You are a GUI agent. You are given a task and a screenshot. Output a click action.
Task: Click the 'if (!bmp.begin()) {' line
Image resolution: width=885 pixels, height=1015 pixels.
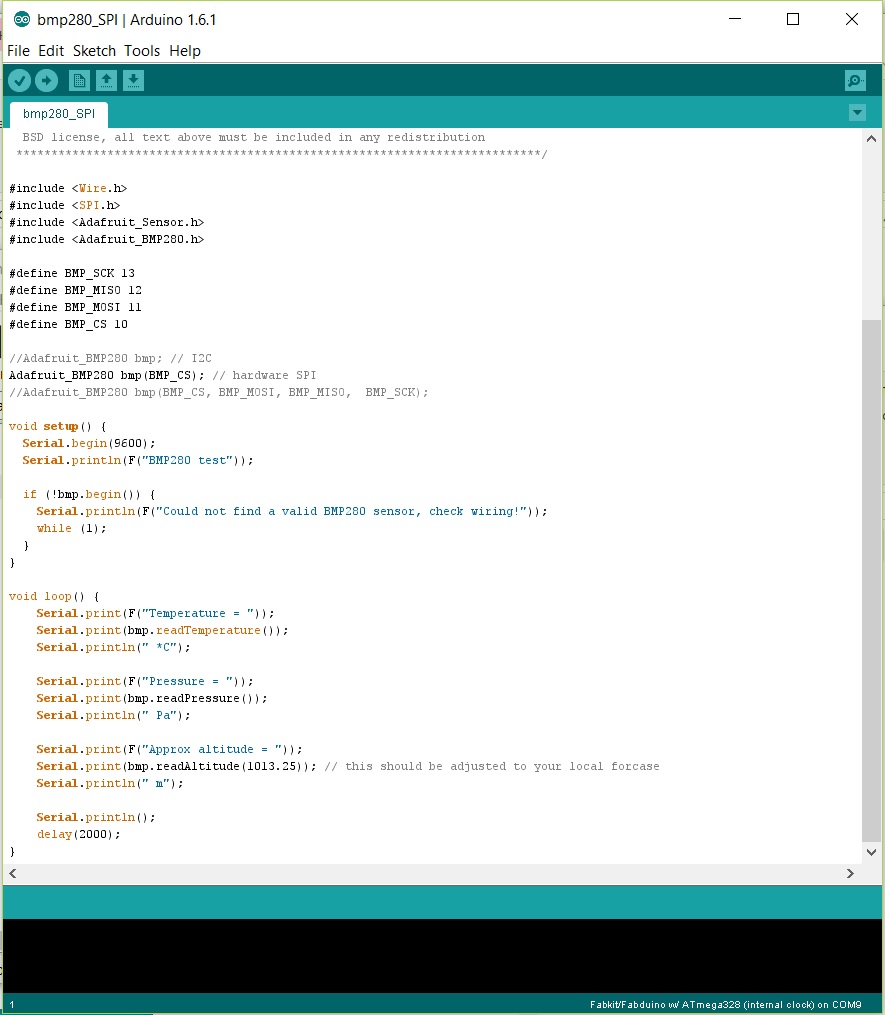pos(89,494)
